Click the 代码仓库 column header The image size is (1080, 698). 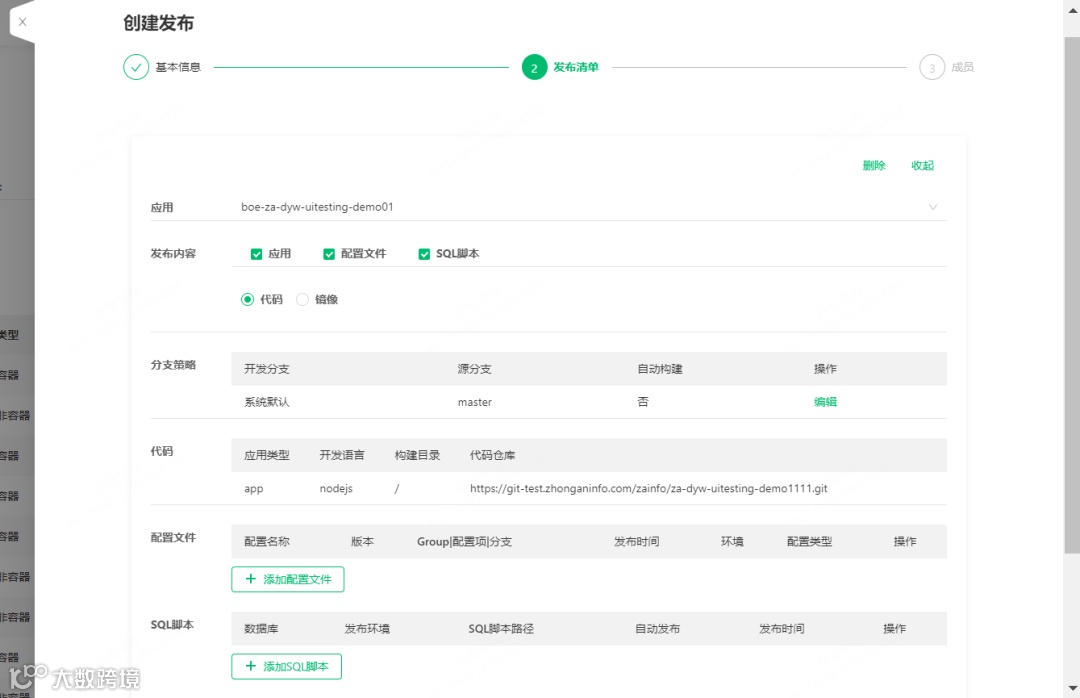click(492, 455)
